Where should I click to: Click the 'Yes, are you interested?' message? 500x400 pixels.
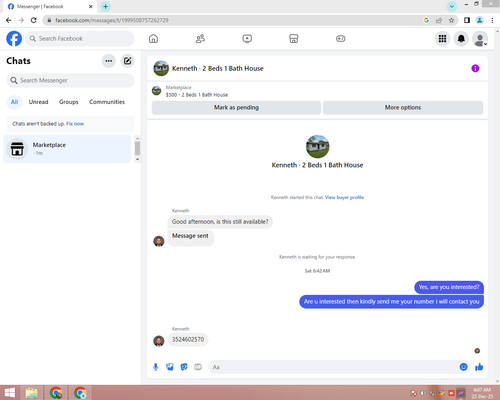449,287
